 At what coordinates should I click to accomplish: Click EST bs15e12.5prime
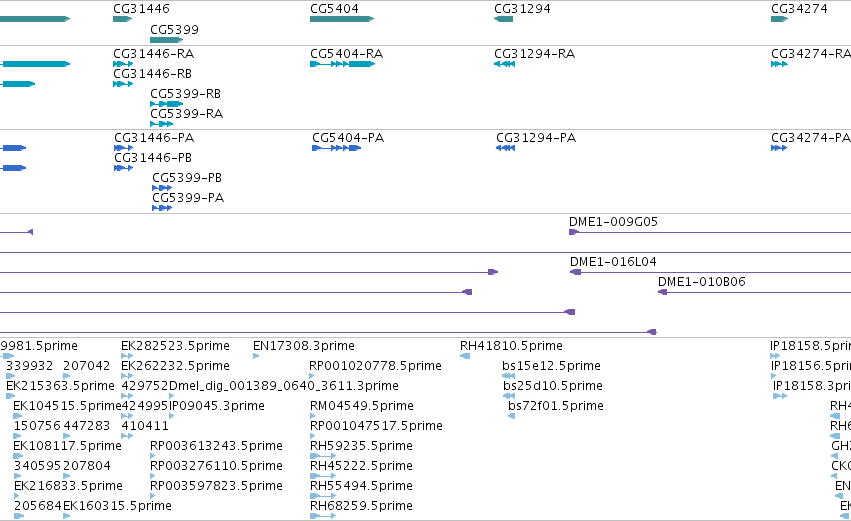coord(551,366)
